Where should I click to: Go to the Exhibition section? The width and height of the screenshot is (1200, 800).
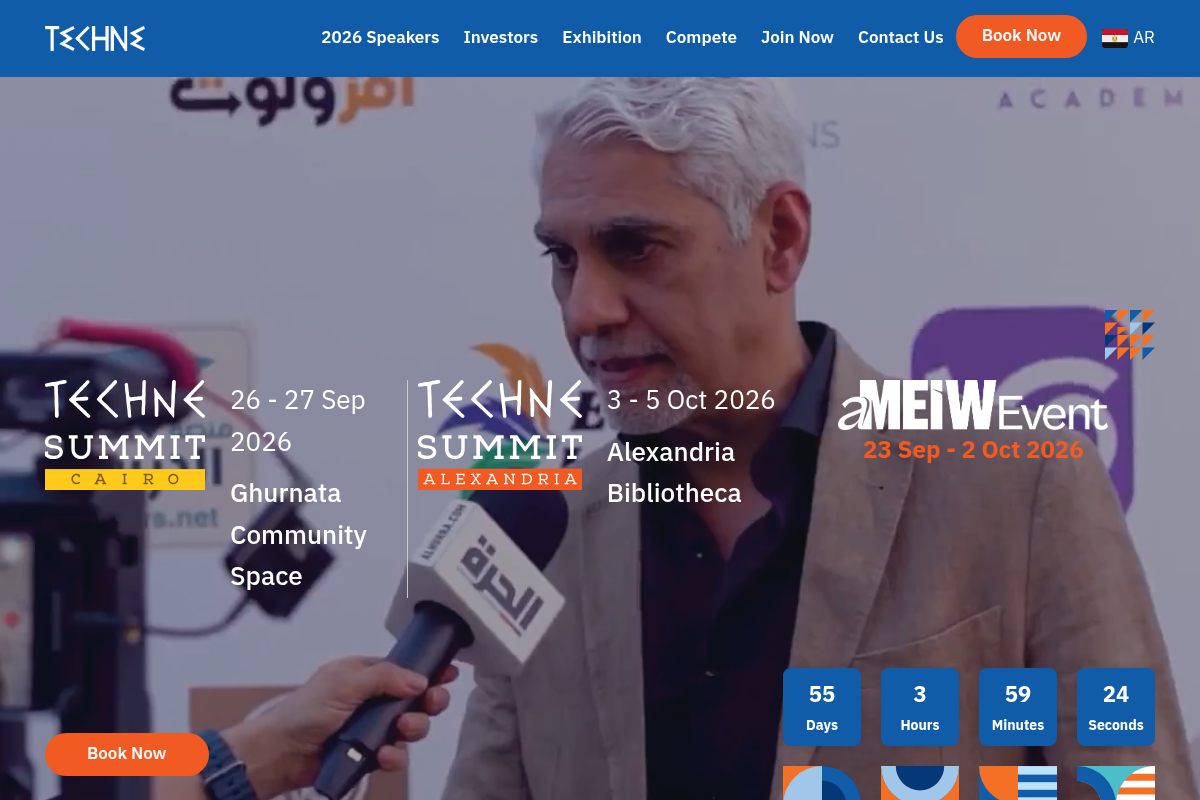point(602,37)
